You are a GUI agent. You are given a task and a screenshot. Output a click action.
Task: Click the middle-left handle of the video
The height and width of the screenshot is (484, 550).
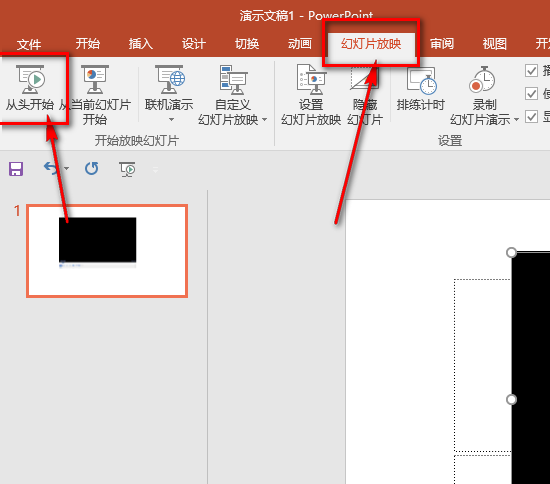pos(511,399)
